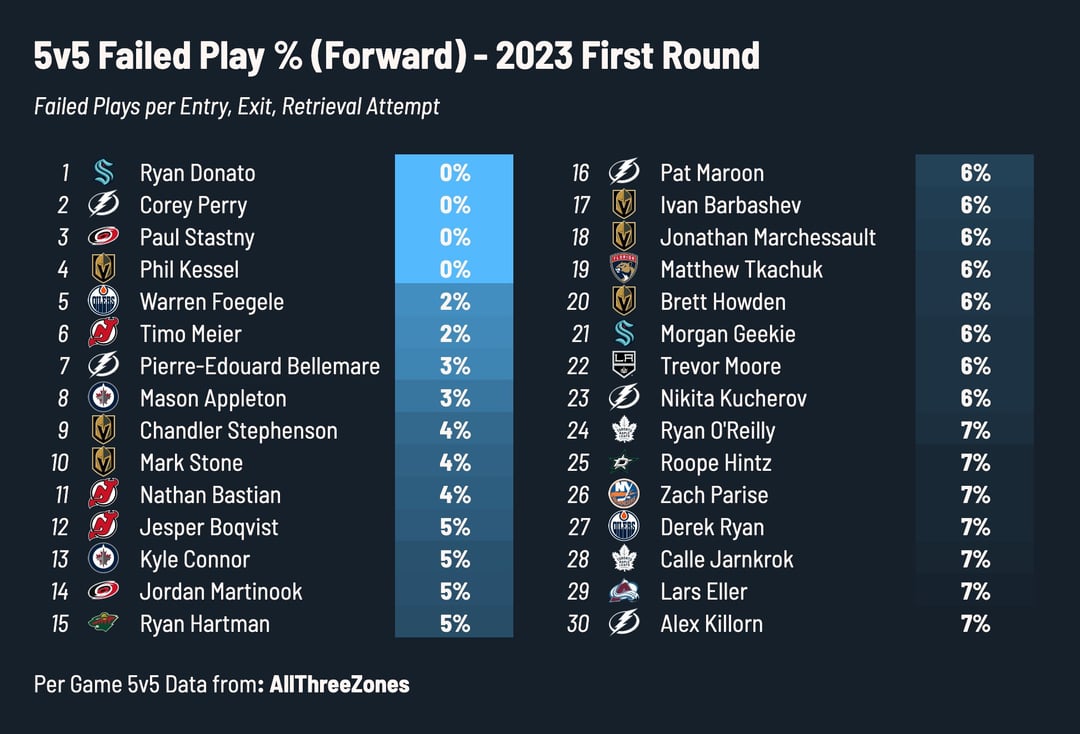Click the Golden Knights logo beside Phil Kessel
The width and height of the screenshot is (1080, 734).
tap(103, 269)
